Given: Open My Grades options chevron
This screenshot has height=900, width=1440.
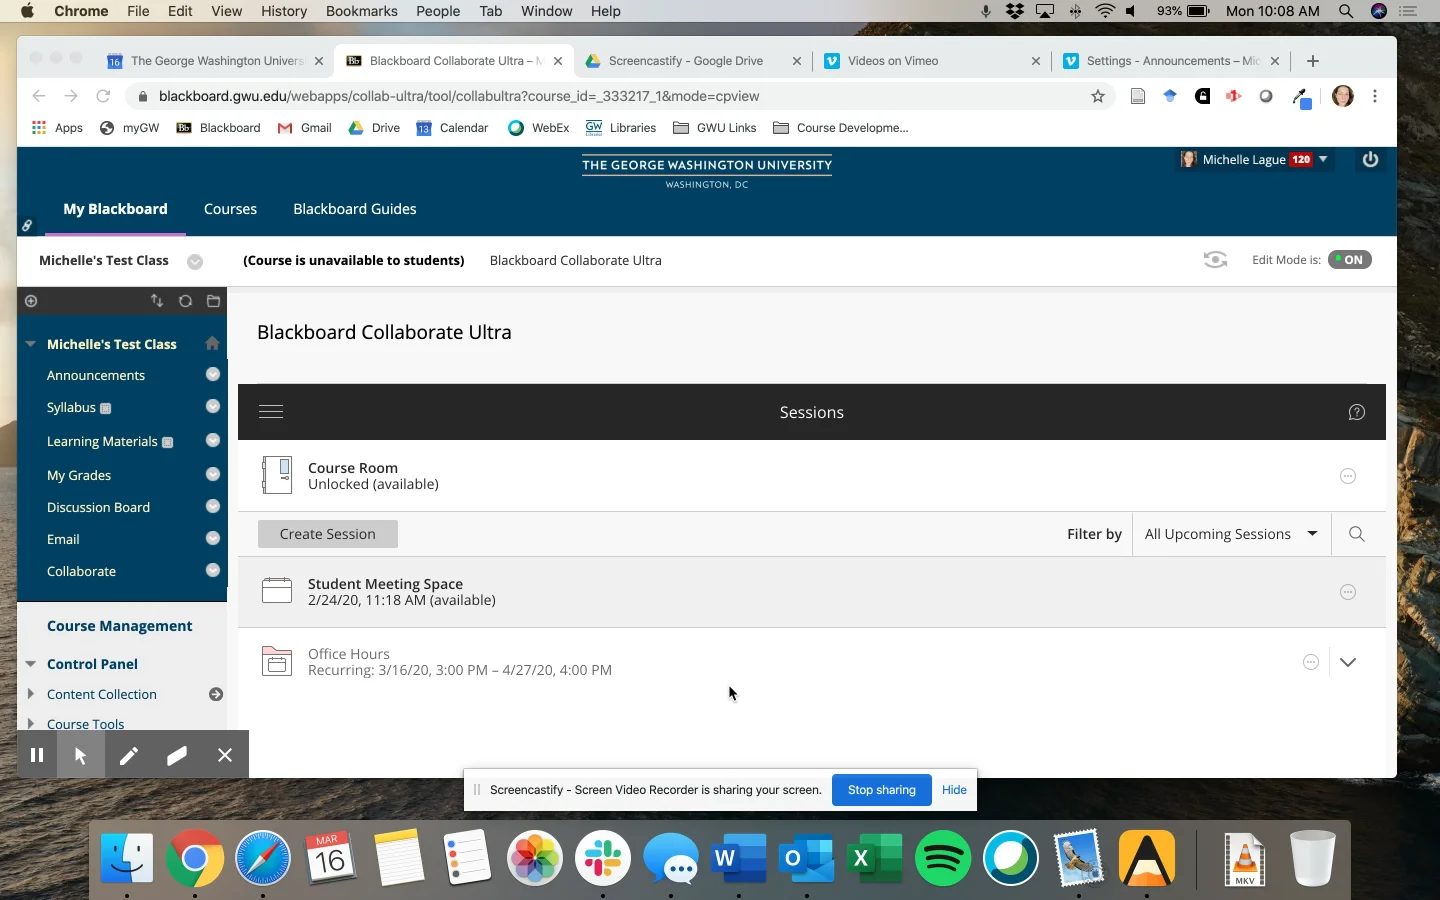Looking at the screenshot, I should coord(213,474).
